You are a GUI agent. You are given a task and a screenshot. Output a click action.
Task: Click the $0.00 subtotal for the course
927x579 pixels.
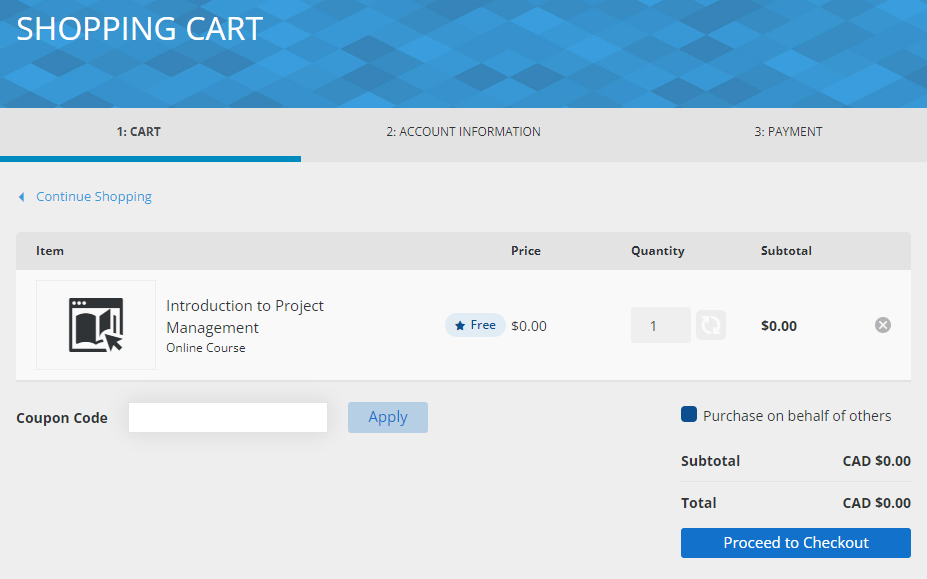click(x=778, y=324)
